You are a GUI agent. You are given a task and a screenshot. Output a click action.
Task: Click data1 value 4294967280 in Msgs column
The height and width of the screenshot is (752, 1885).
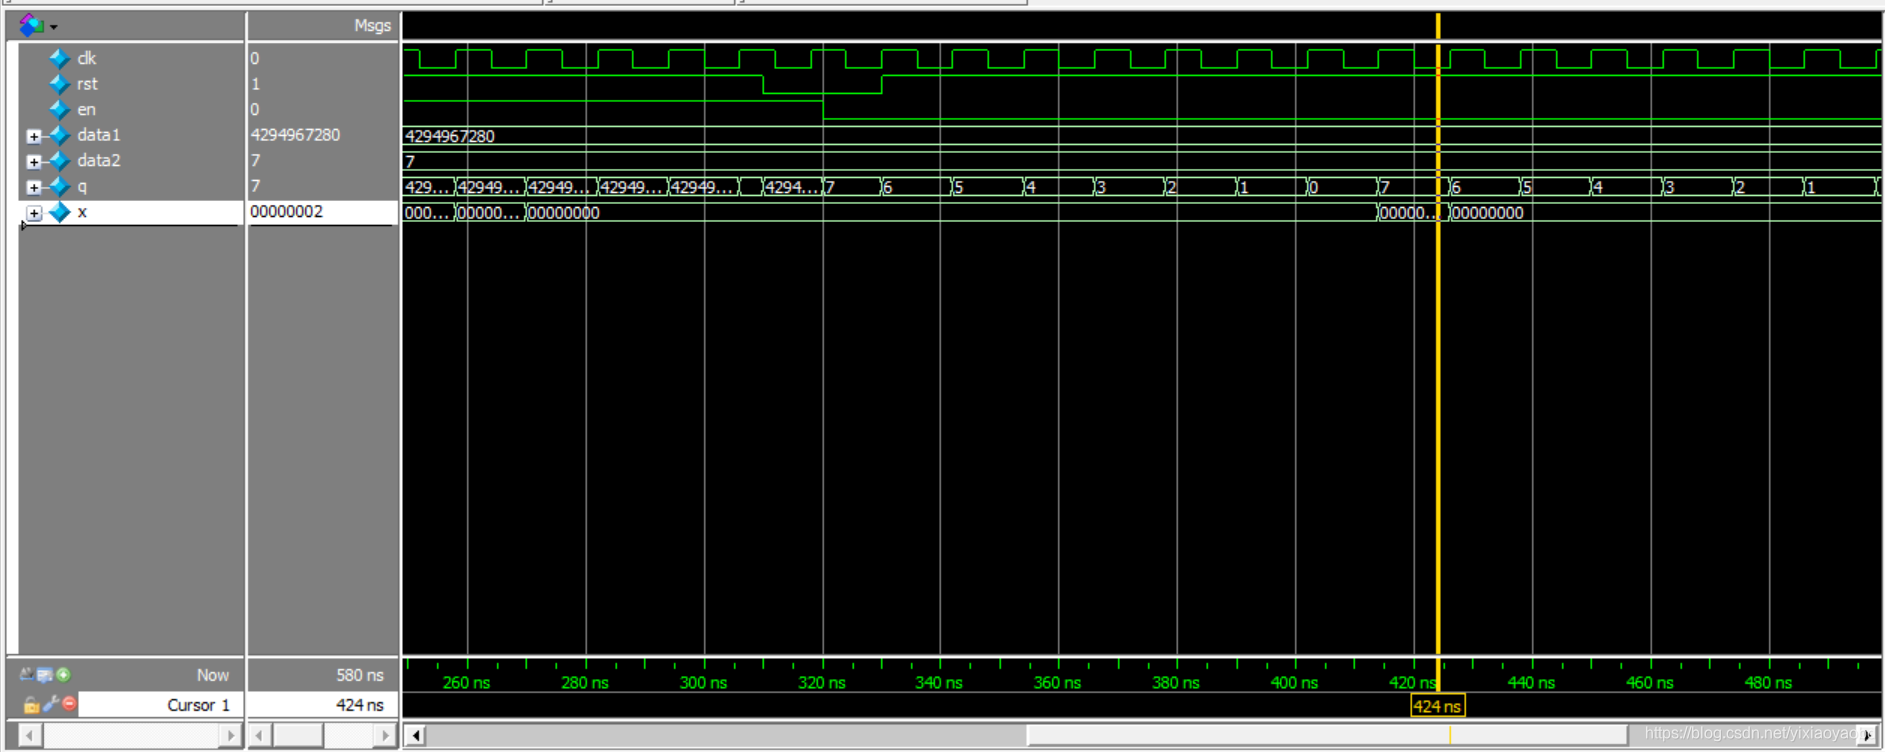tap(295, 134)
